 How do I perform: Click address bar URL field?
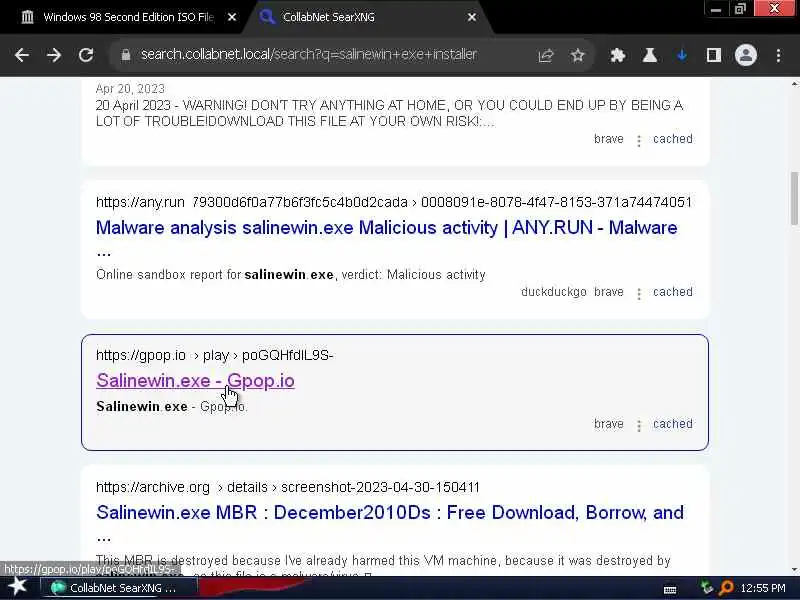pos(309,55)
